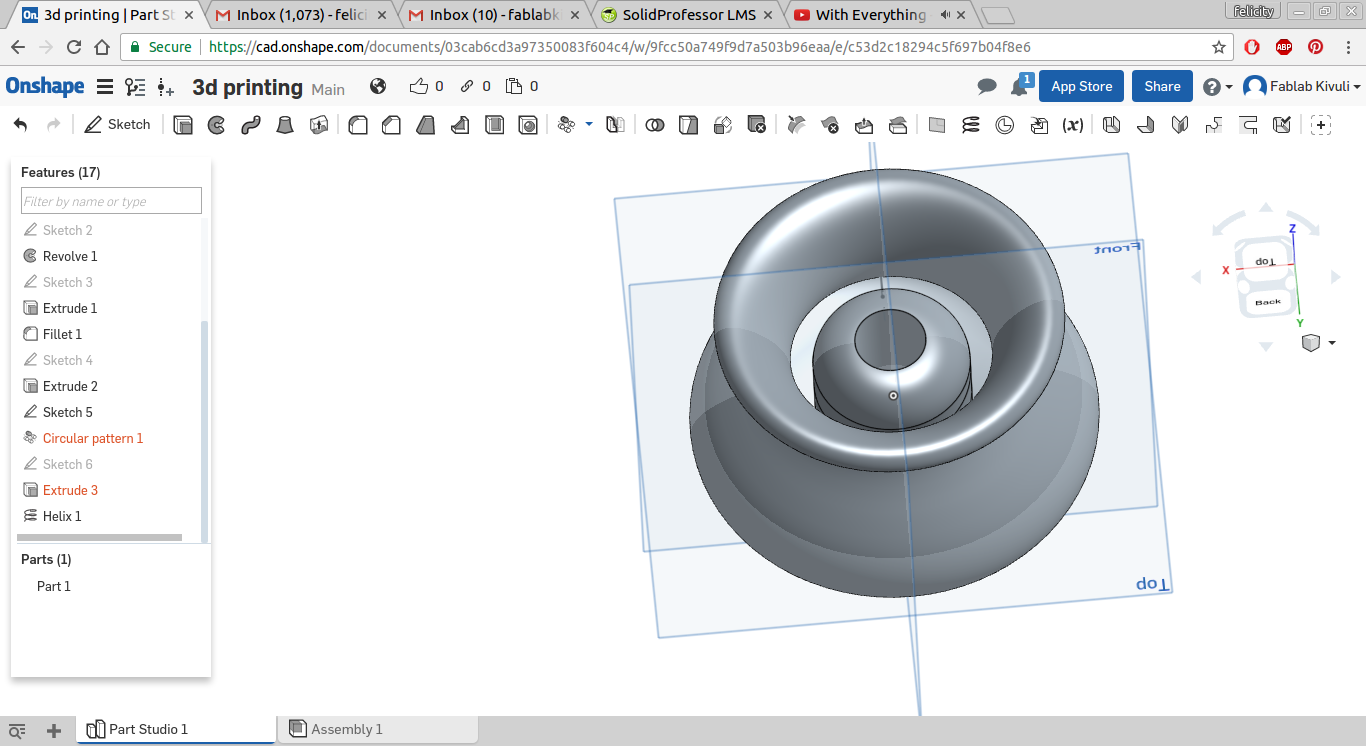This screenshot has height=746, width=1366.
Task: Select Circular pattern 1 in feature list
Action: coord(92,438)
